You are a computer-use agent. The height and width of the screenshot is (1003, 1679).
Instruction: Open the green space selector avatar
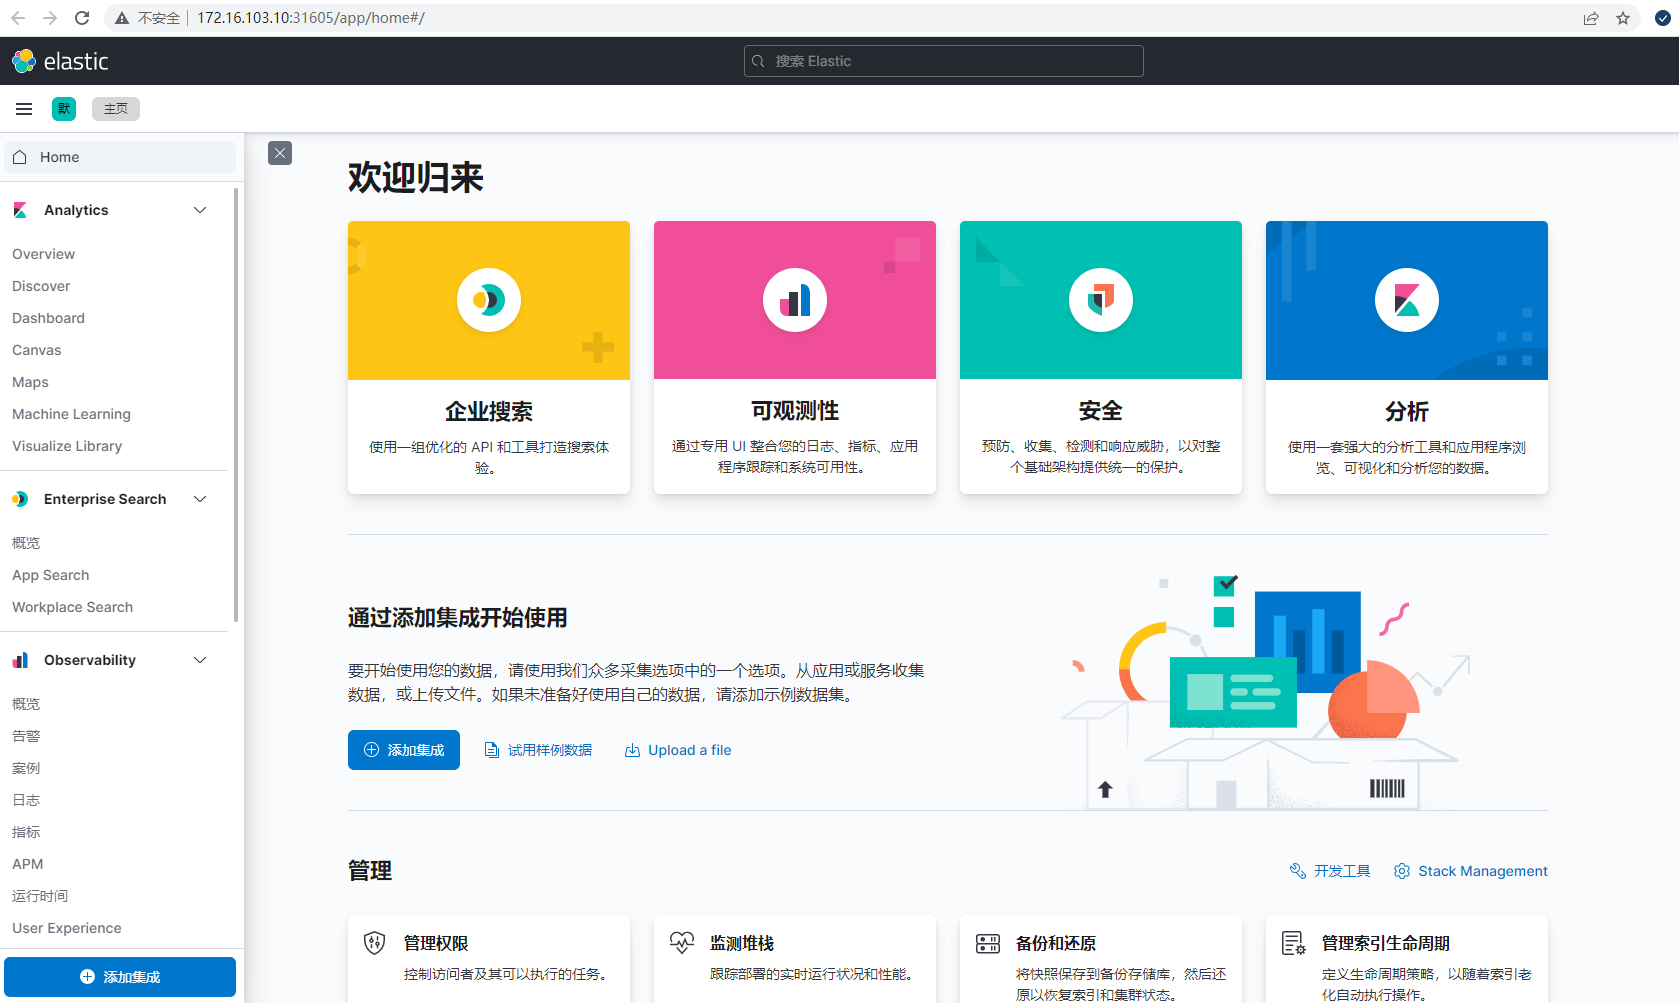pyautogui.click(x=64, y=109)
